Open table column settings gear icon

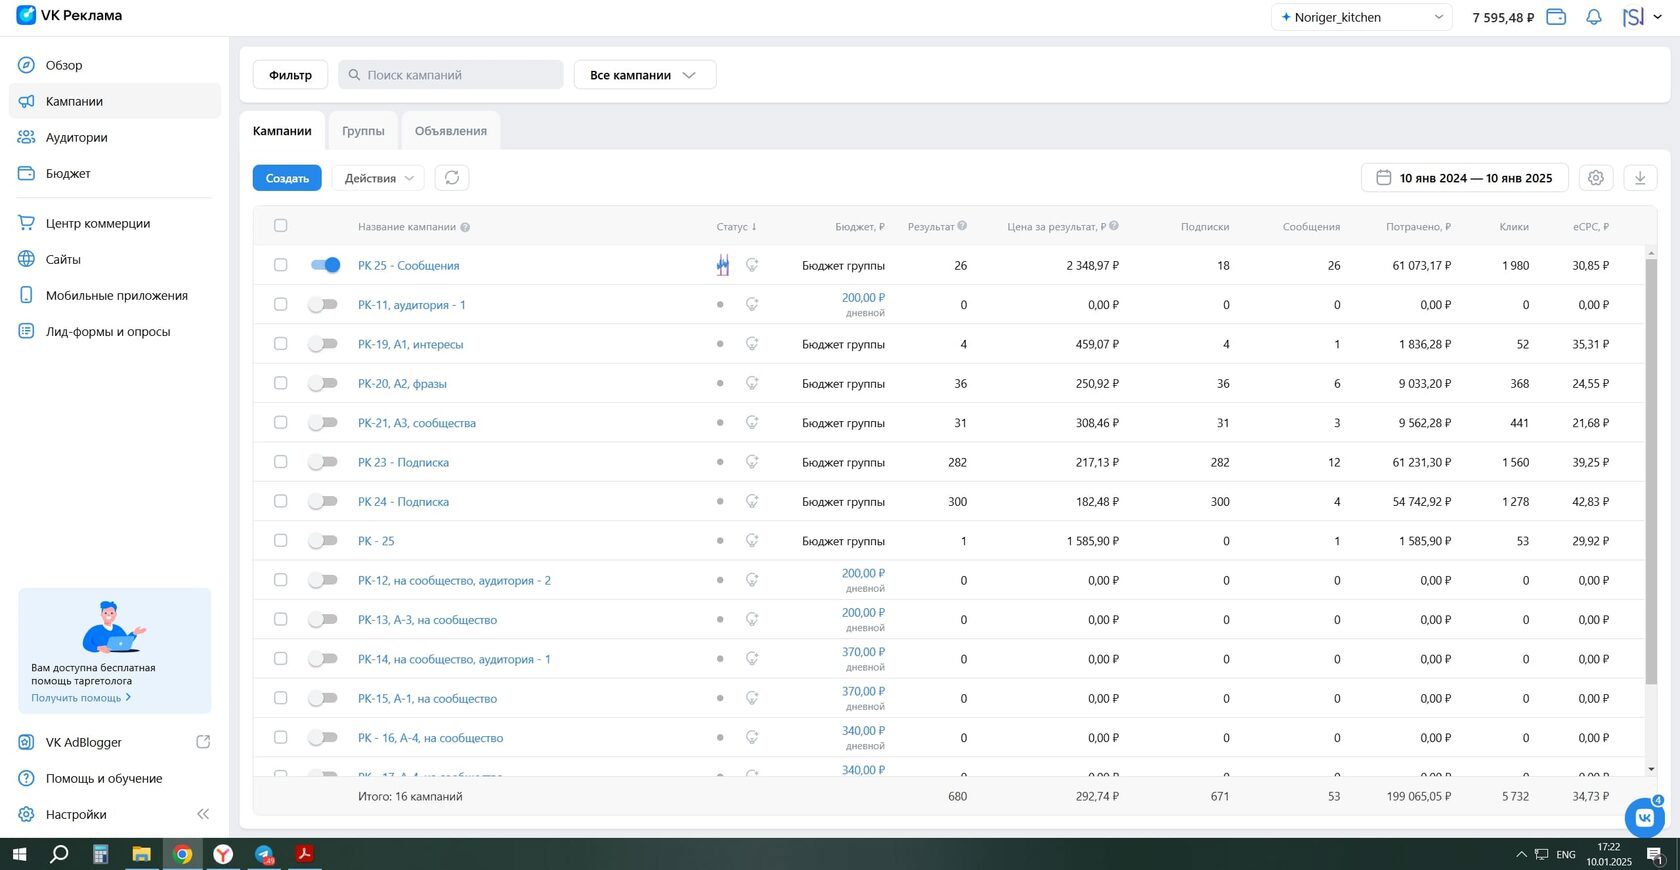click(x=1595, y=178)
